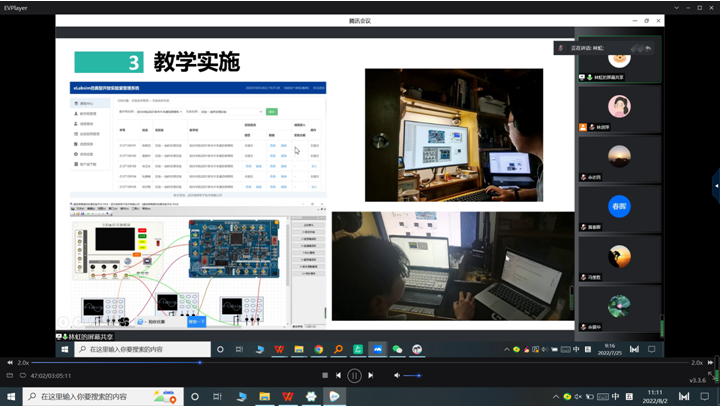Open File Explorer in the bottom taskbar
Screen dimensions: 720x406
point(264,396)
